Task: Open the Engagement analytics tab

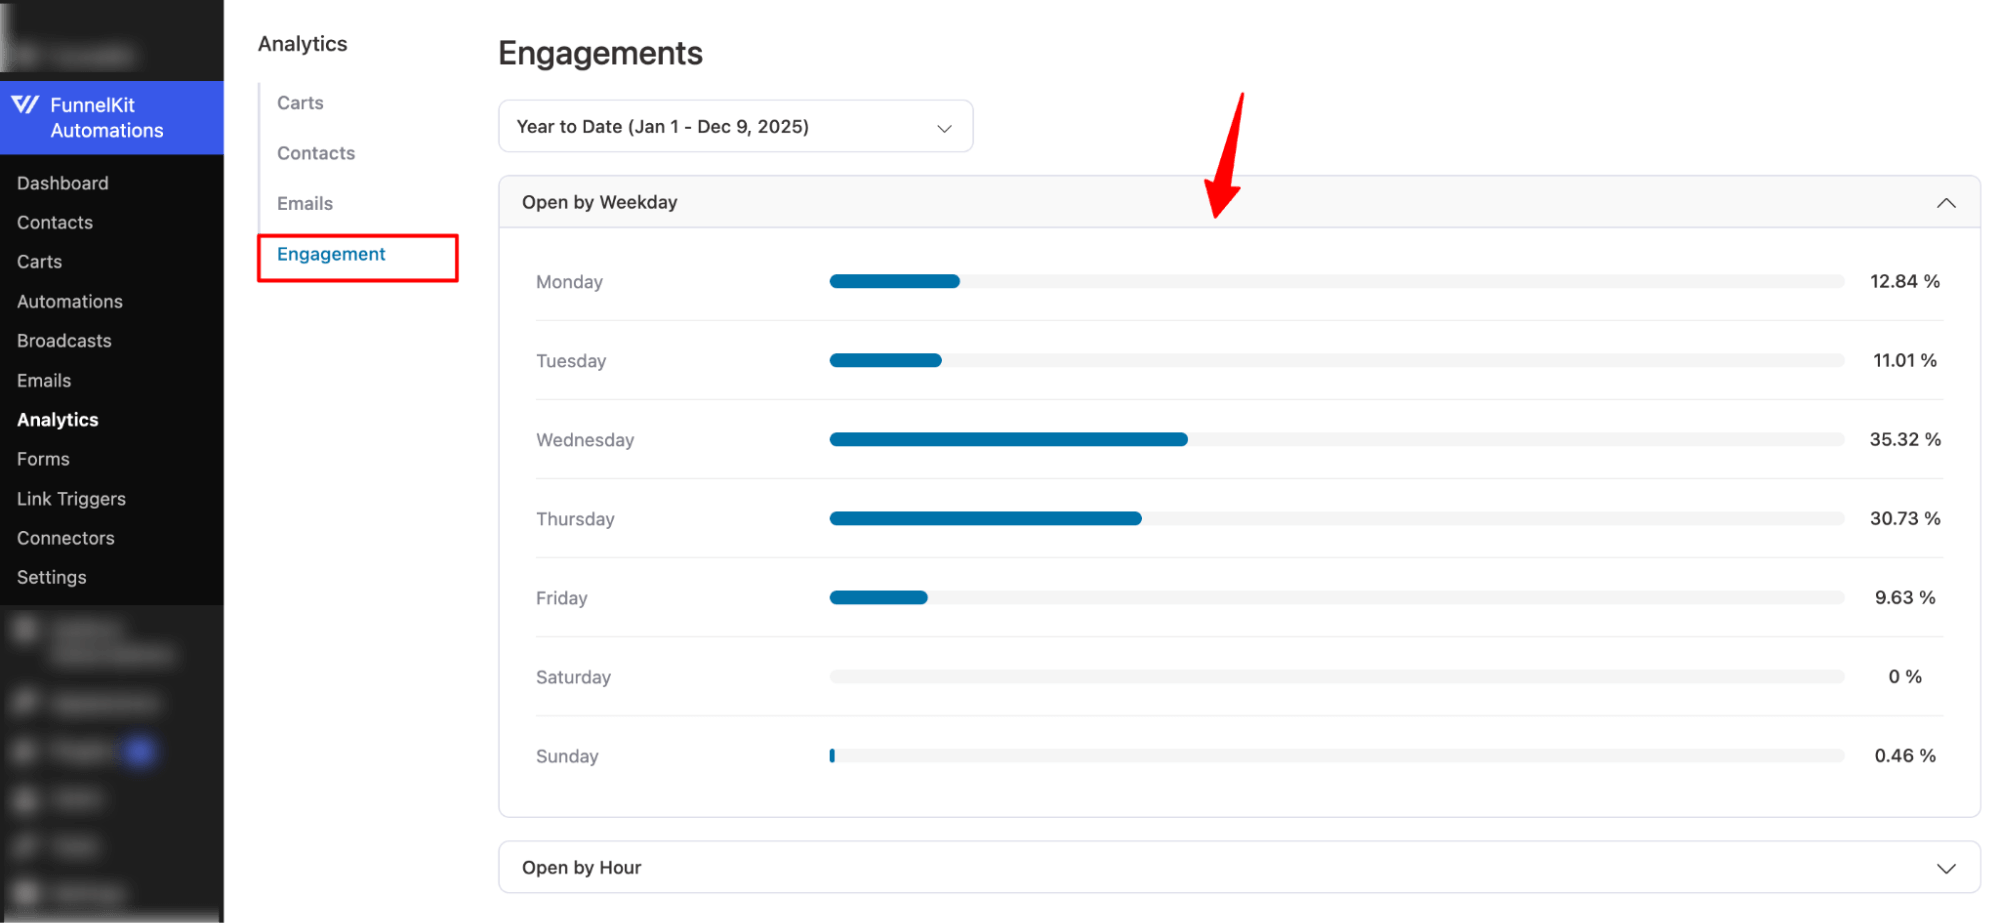Action: (331, 254)
